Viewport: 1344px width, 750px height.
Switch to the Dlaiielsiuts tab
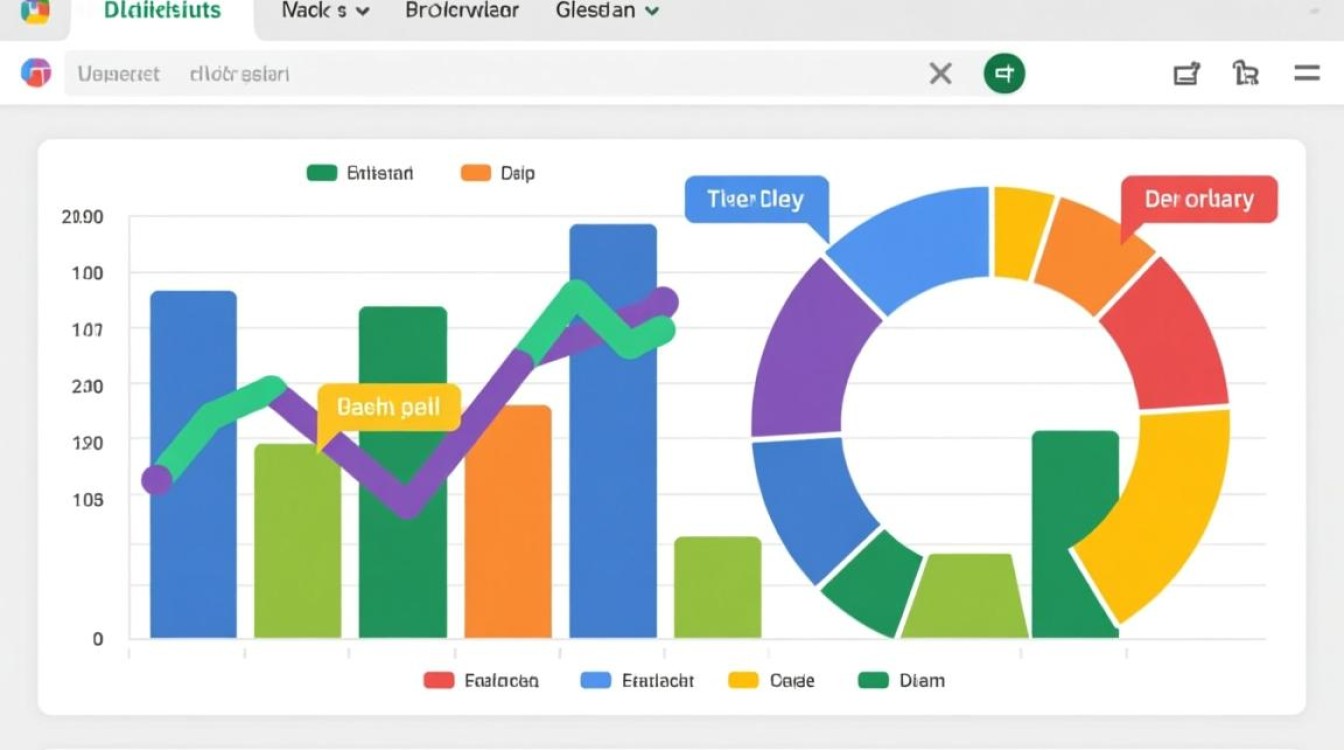(162, 11)
